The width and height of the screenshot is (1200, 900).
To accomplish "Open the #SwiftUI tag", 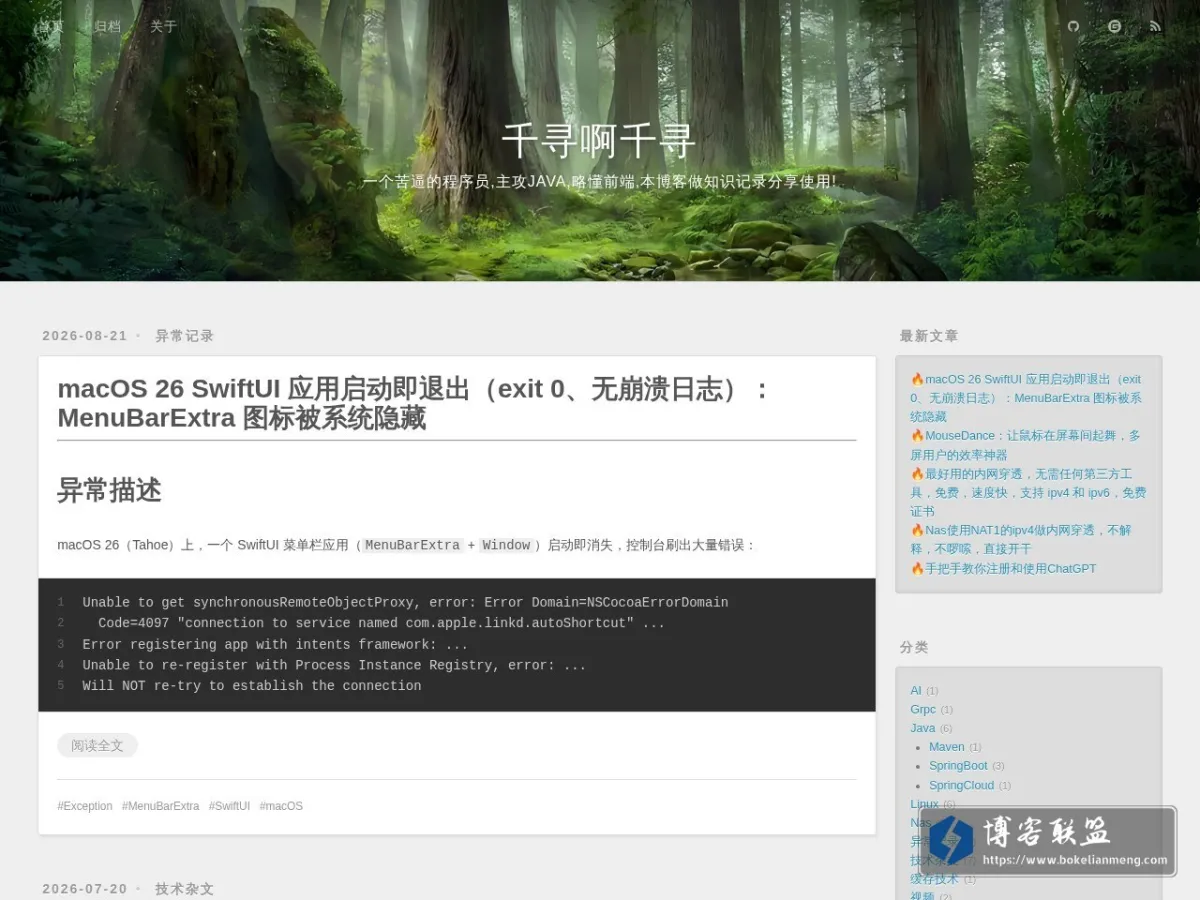I will click(229, 806).
